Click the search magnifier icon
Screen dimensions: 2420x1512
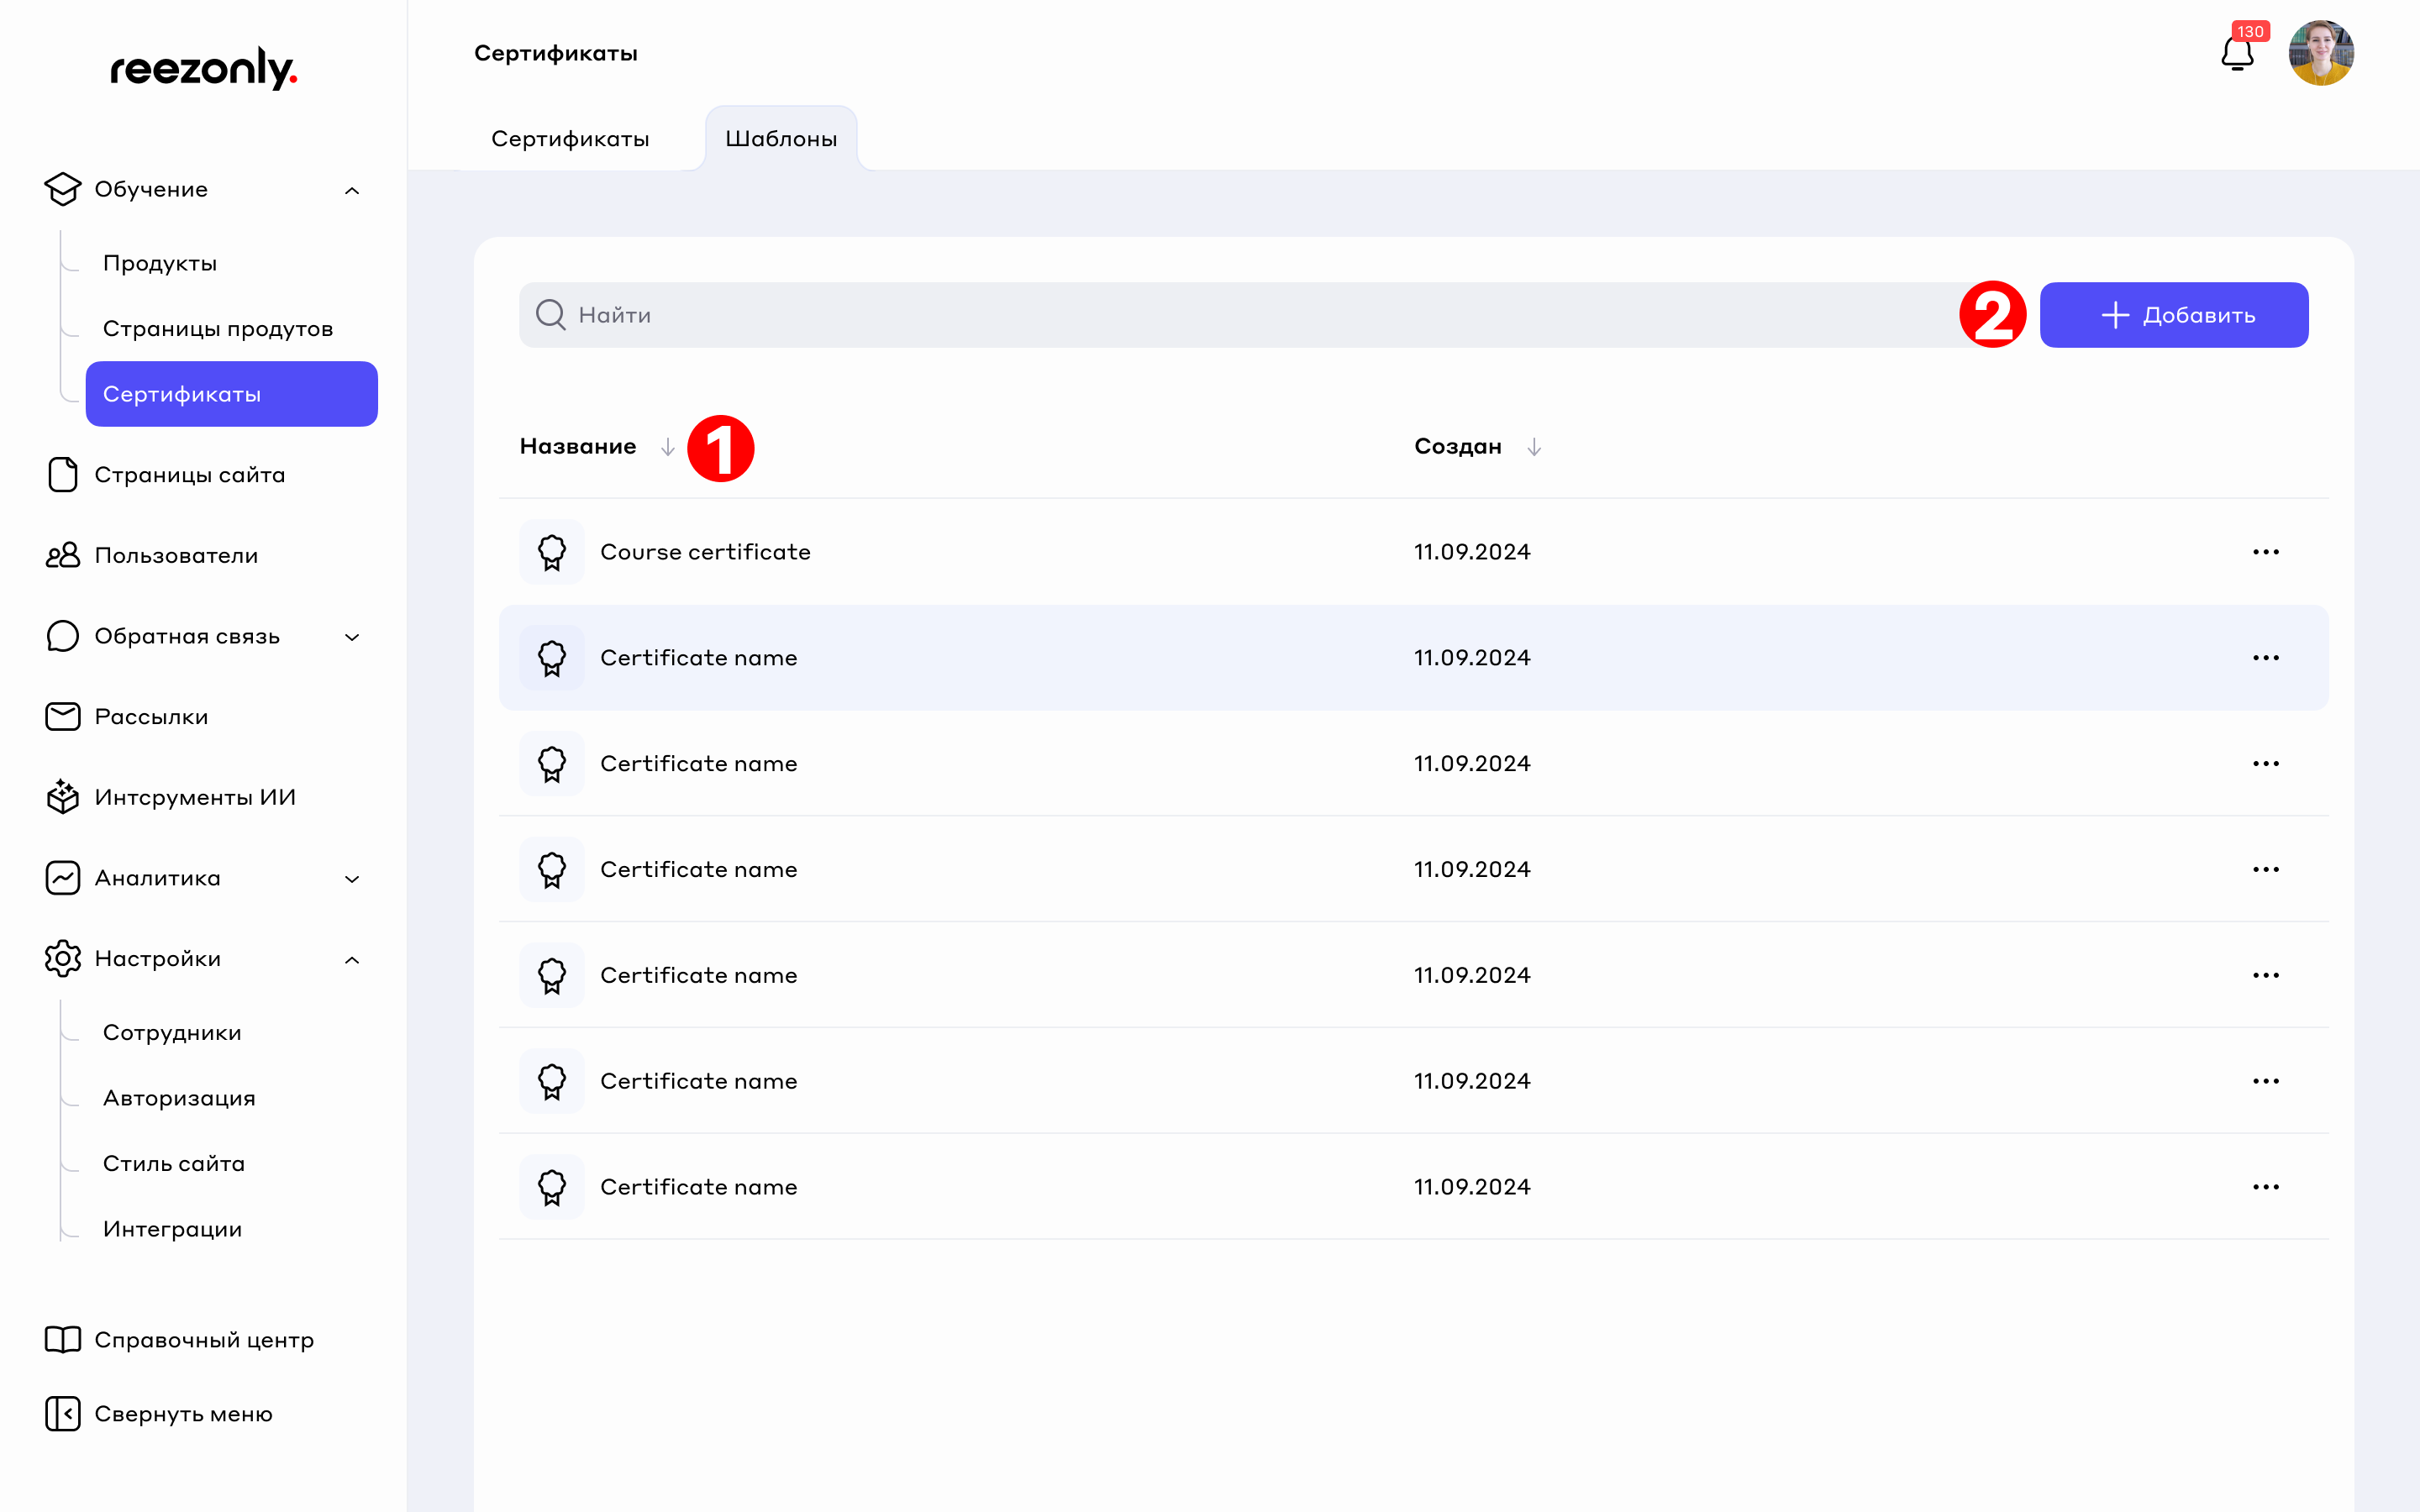(x=550, y=315)
